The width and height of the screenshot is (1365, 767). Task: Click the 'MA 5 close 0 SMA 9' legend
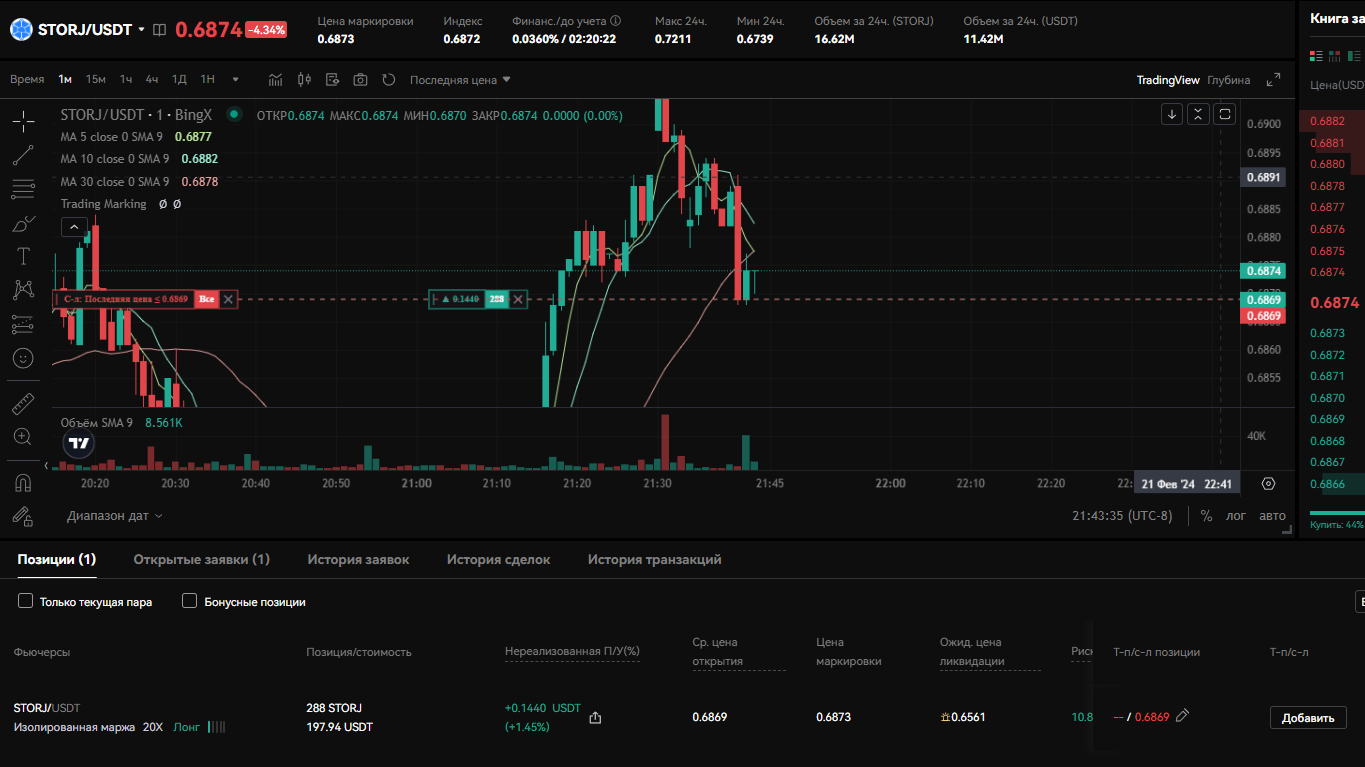114,136
